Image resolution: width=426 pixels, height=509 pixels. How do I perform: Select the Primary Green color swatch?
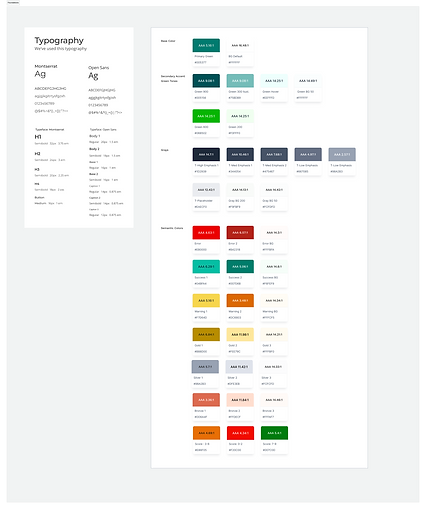(x=206, y=45)
